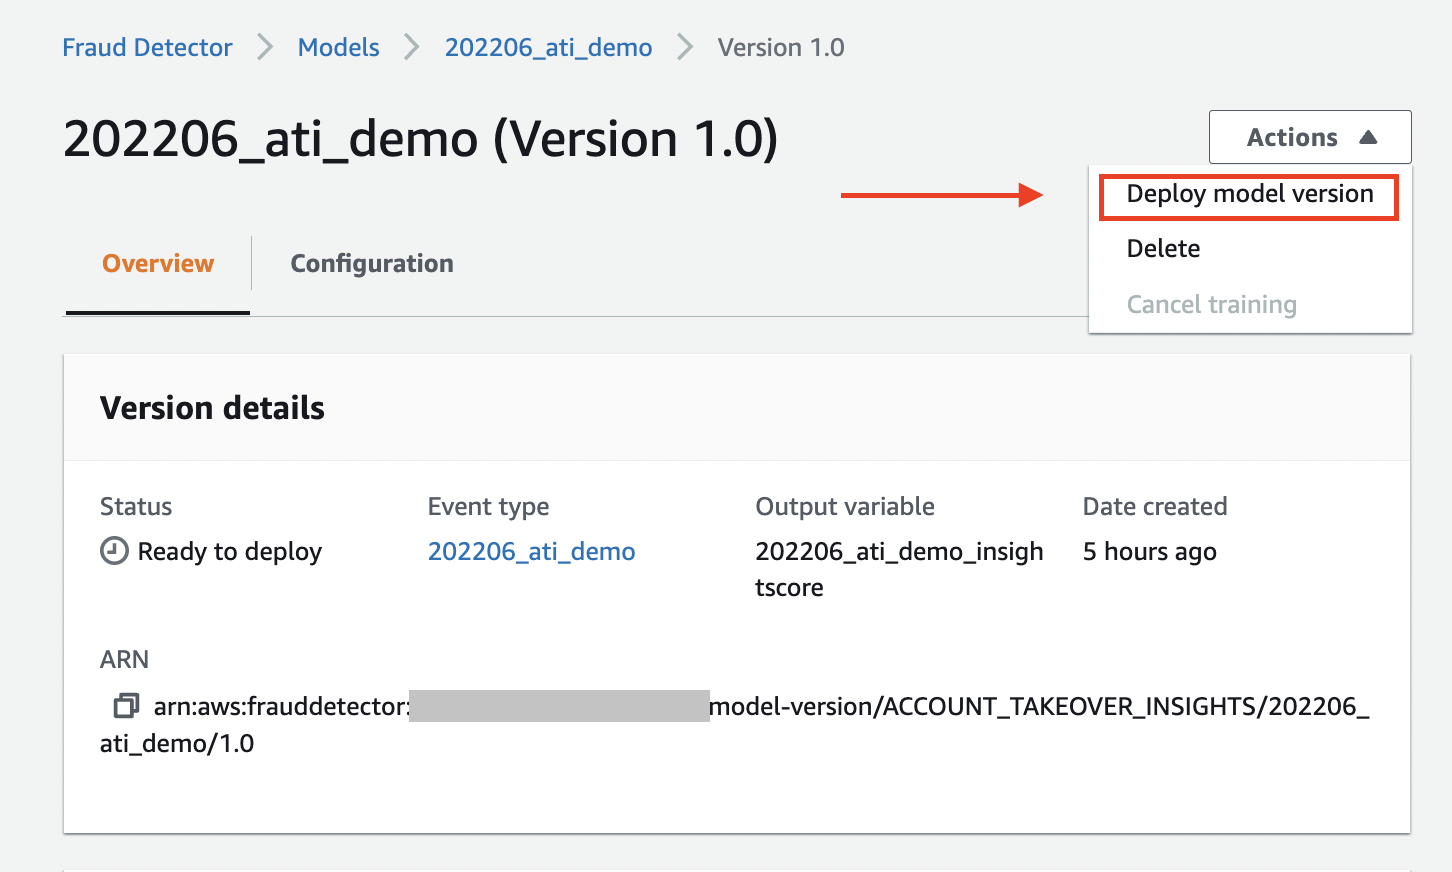The height and width of the screenshot is (872, 1452).
Task: Switch to the Overview tab
Action: pos(158,264)
